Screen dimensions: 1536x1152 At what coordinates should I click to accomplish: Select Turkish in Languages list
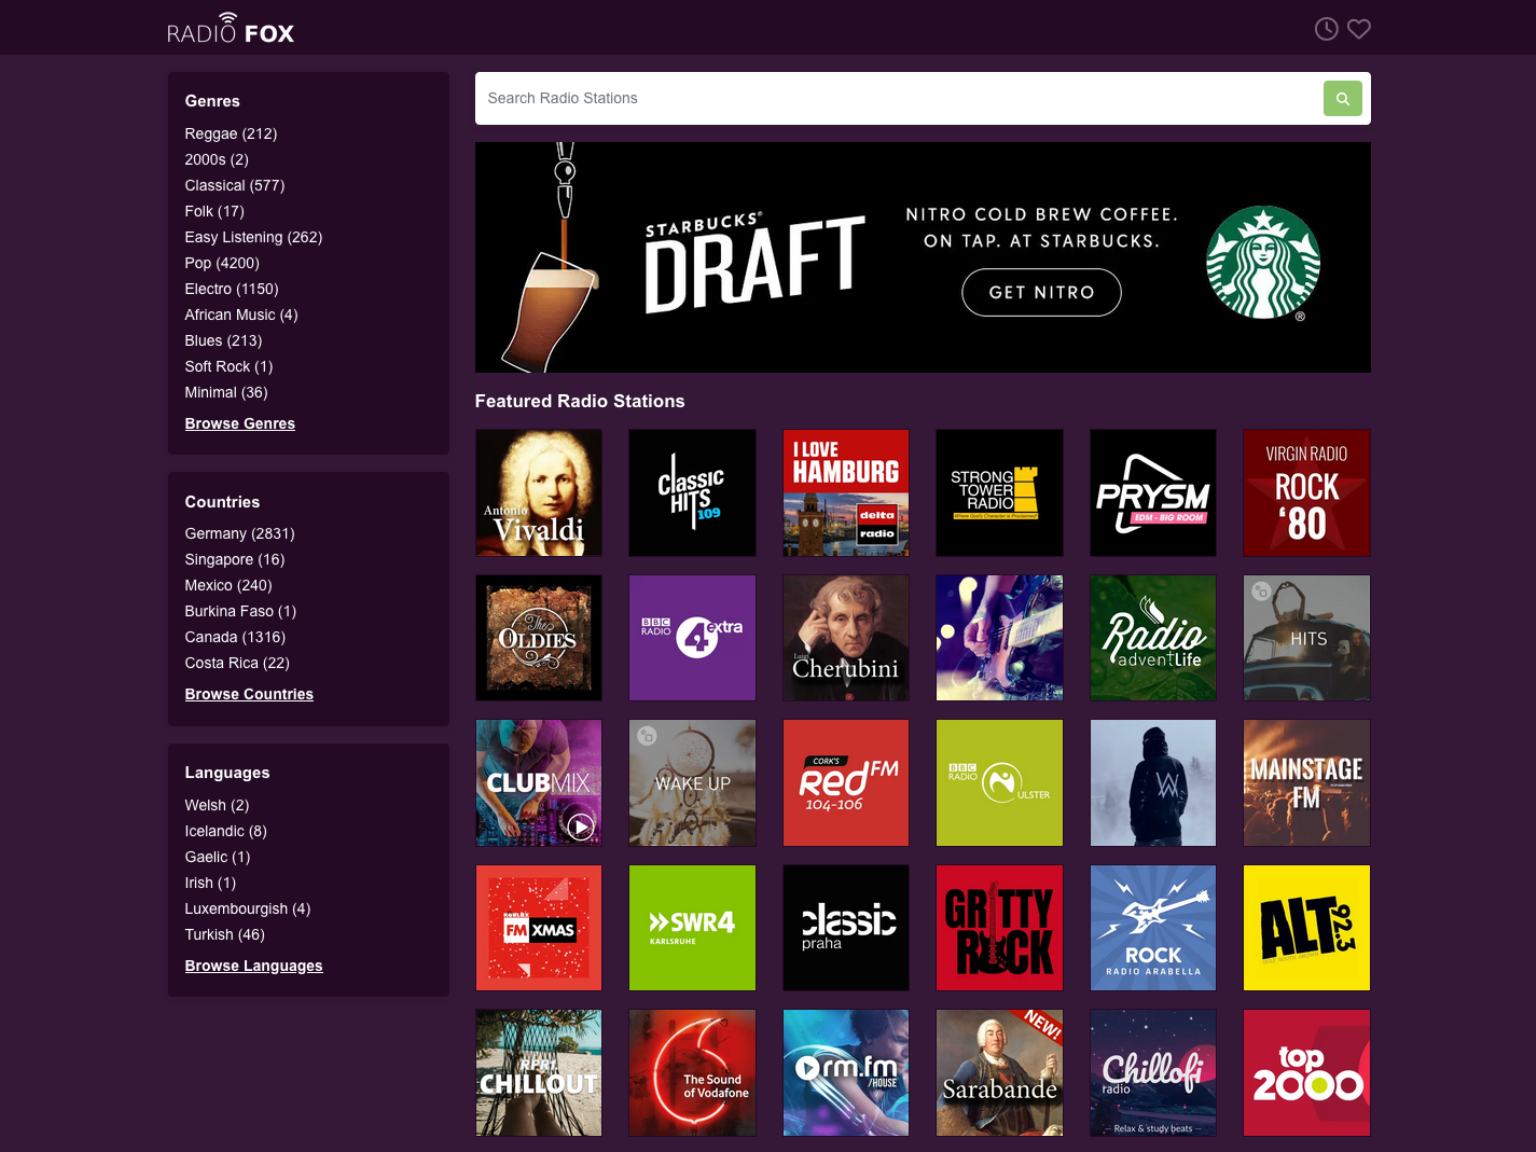click(x=224, y=934)
